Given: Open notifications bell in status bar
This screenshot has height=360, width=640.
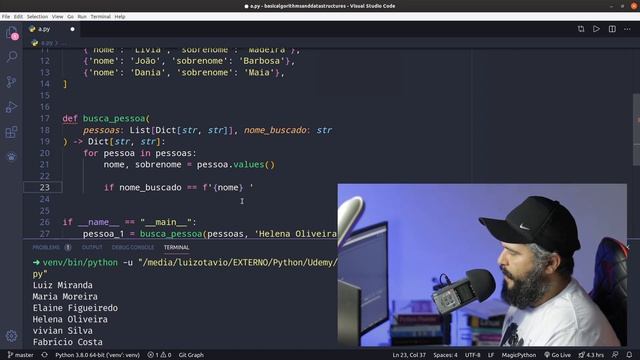Looking at the screenshot, I should 629,355.
